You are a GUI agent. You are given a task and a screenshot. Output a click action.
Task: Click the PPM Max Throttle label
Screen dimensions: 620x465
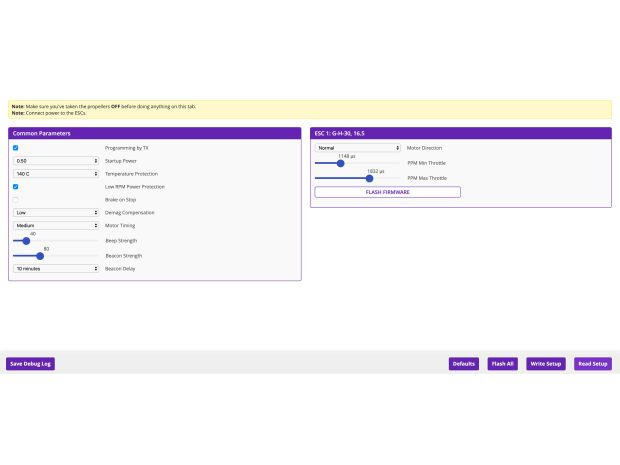pos(427,178)
